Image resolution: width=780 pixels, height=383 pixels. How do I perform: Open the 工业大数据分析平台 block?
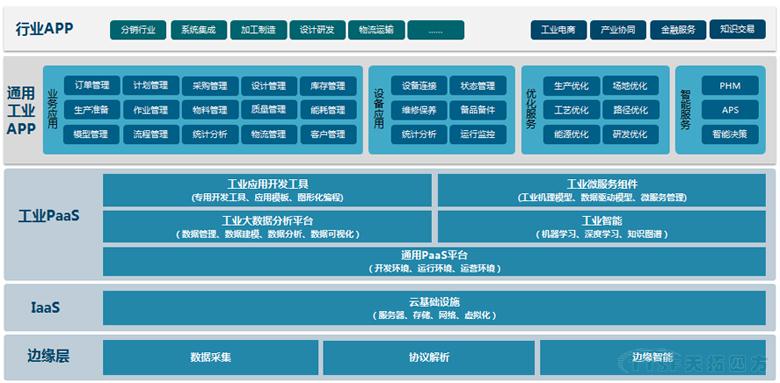267,227
